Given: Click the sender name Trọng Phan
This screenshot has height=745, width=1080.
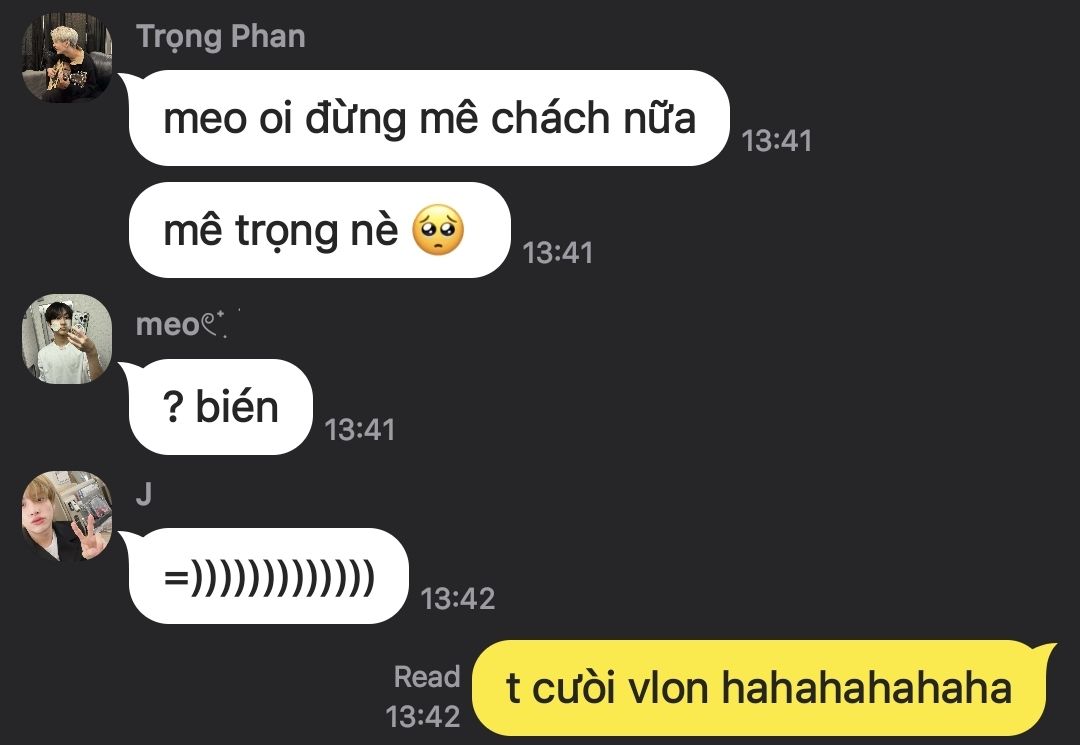Looking at the screenshot, I should coord(221,37).
